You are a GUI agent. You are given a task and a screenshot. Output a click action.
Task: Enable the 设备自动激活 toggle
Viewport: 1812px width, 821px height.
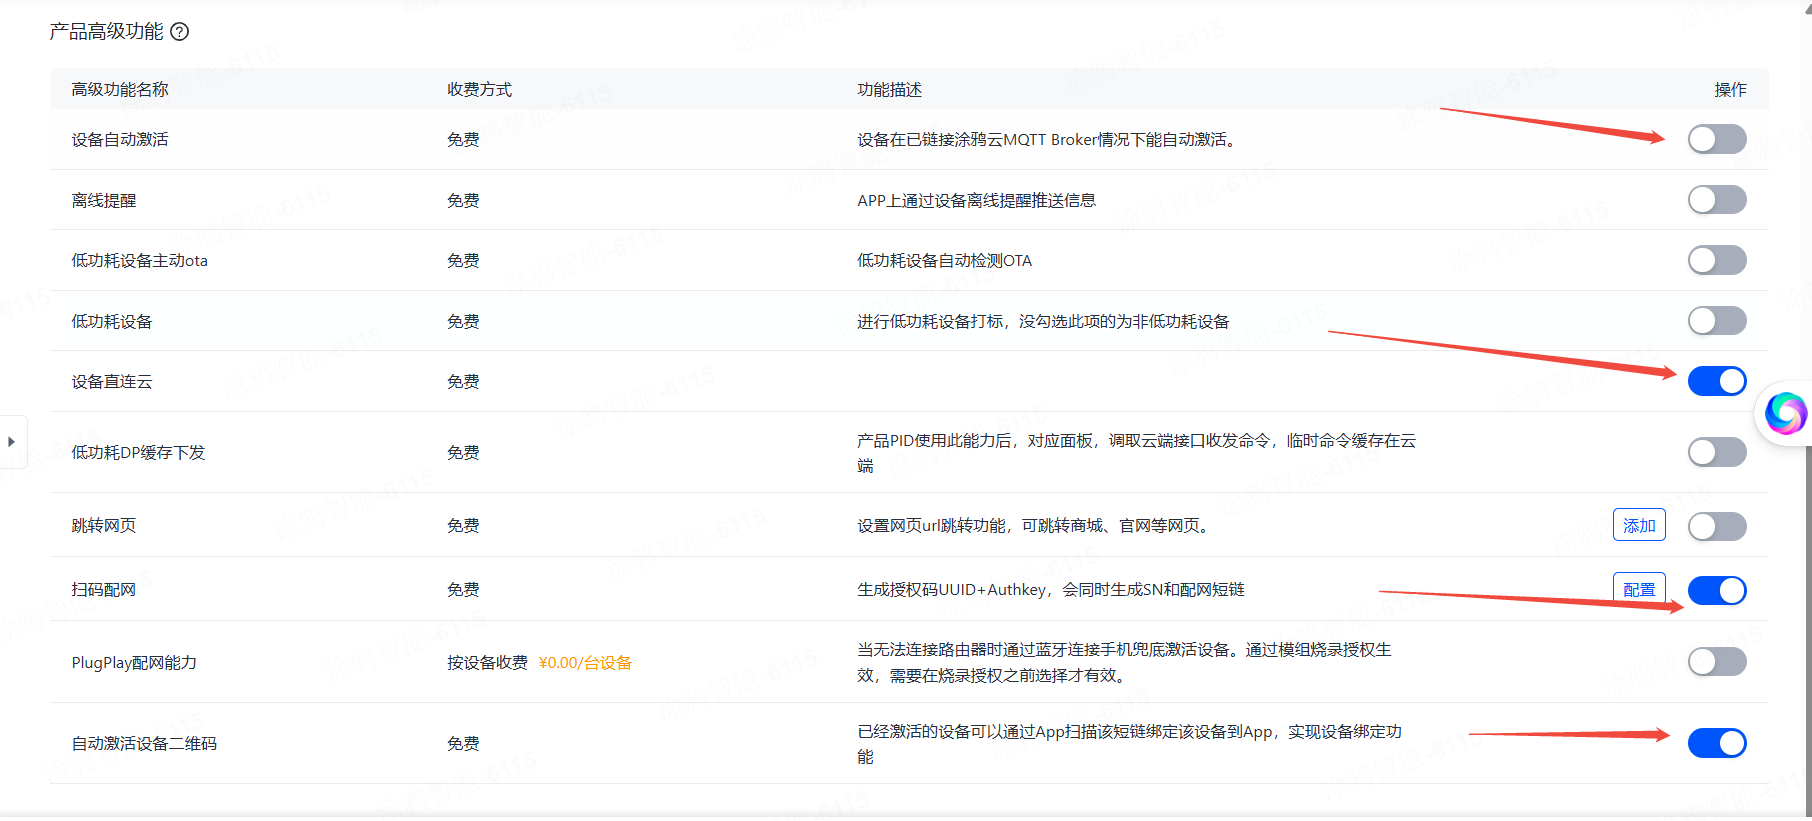pos(1716,139)
